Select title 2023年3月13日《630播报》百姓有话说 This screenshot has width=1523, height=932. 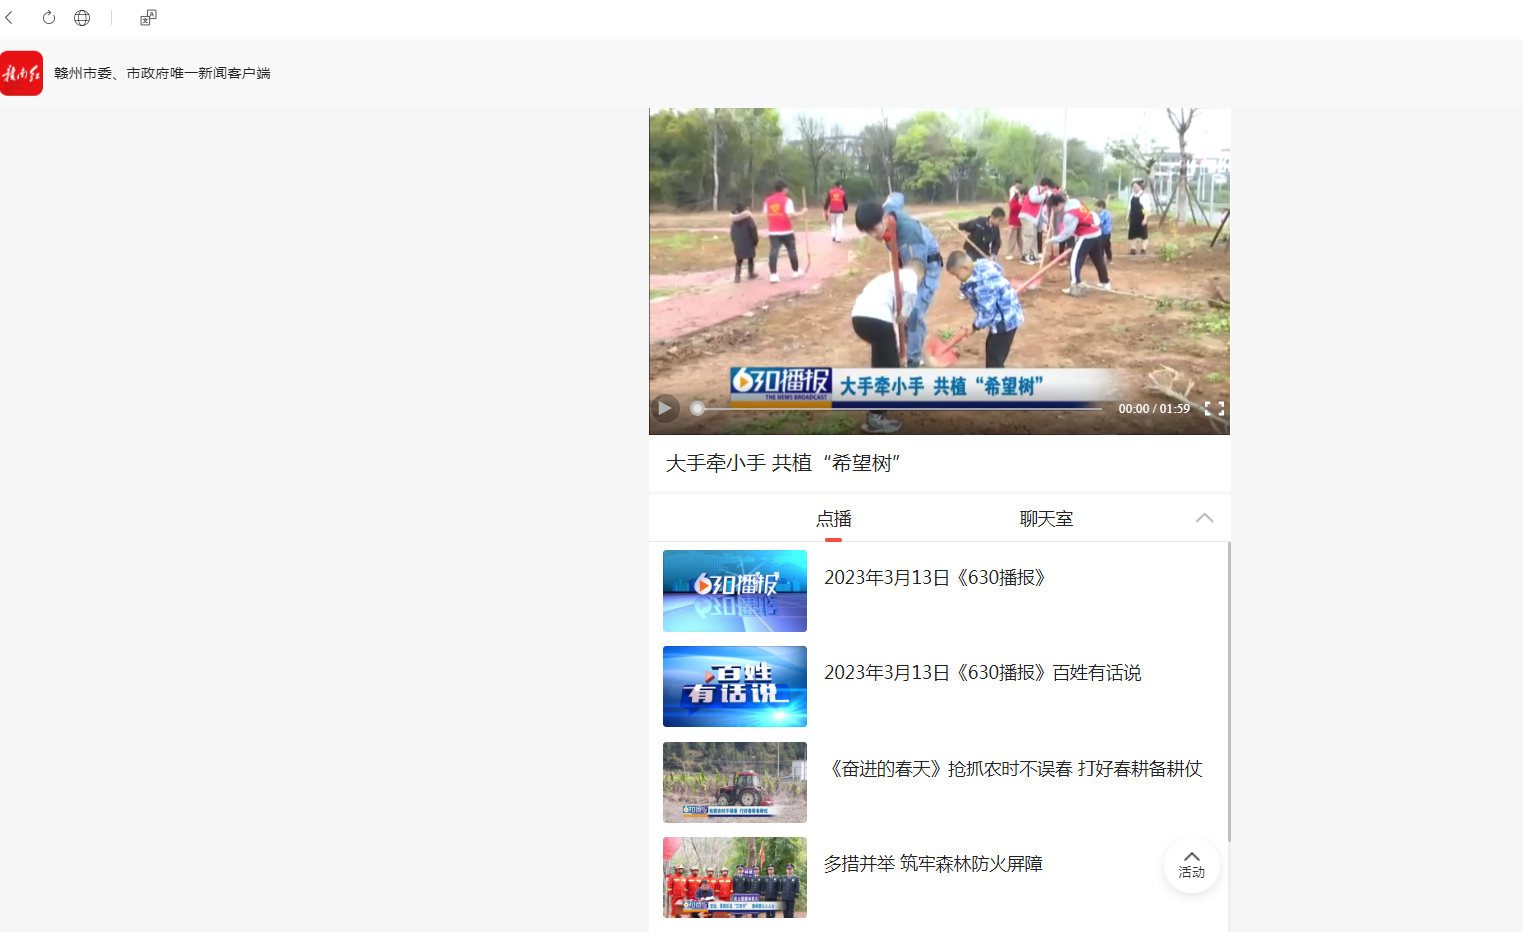click(983, 673)
